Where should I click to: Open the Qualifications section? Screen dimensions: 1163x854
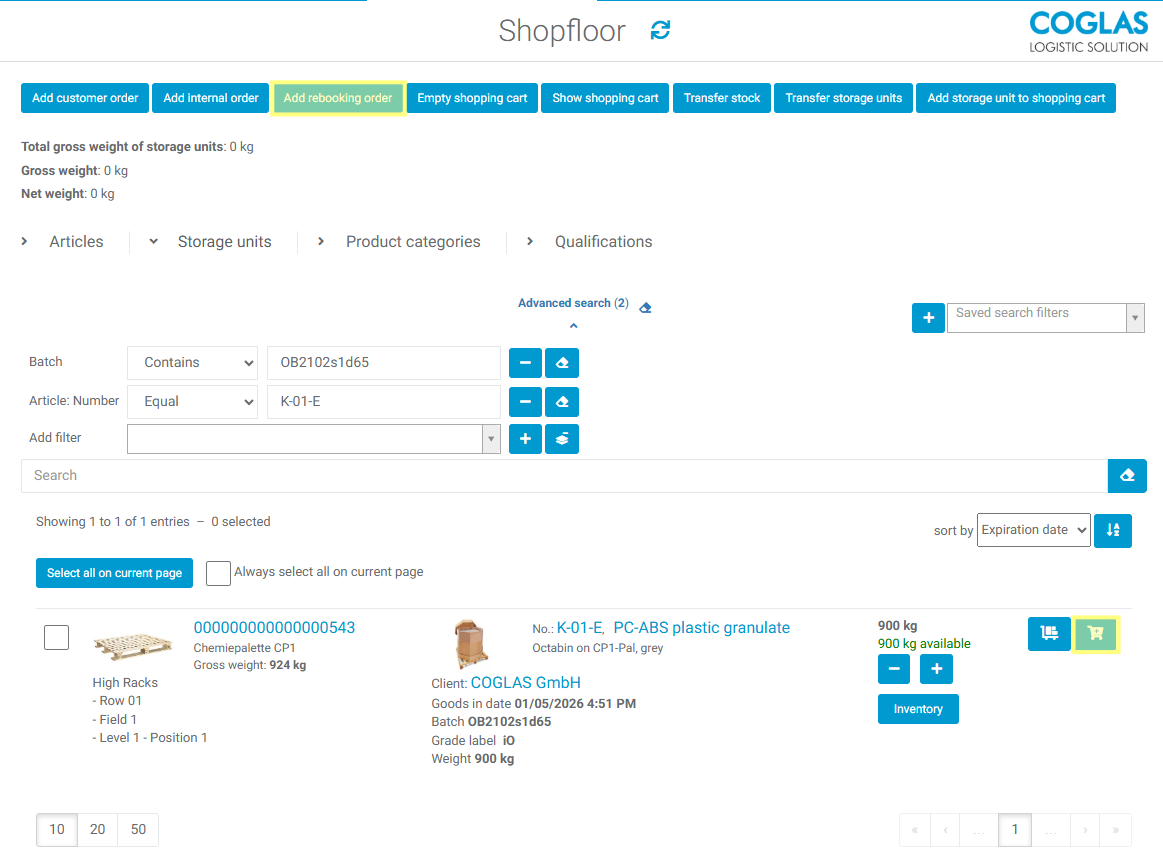point(603,241)
